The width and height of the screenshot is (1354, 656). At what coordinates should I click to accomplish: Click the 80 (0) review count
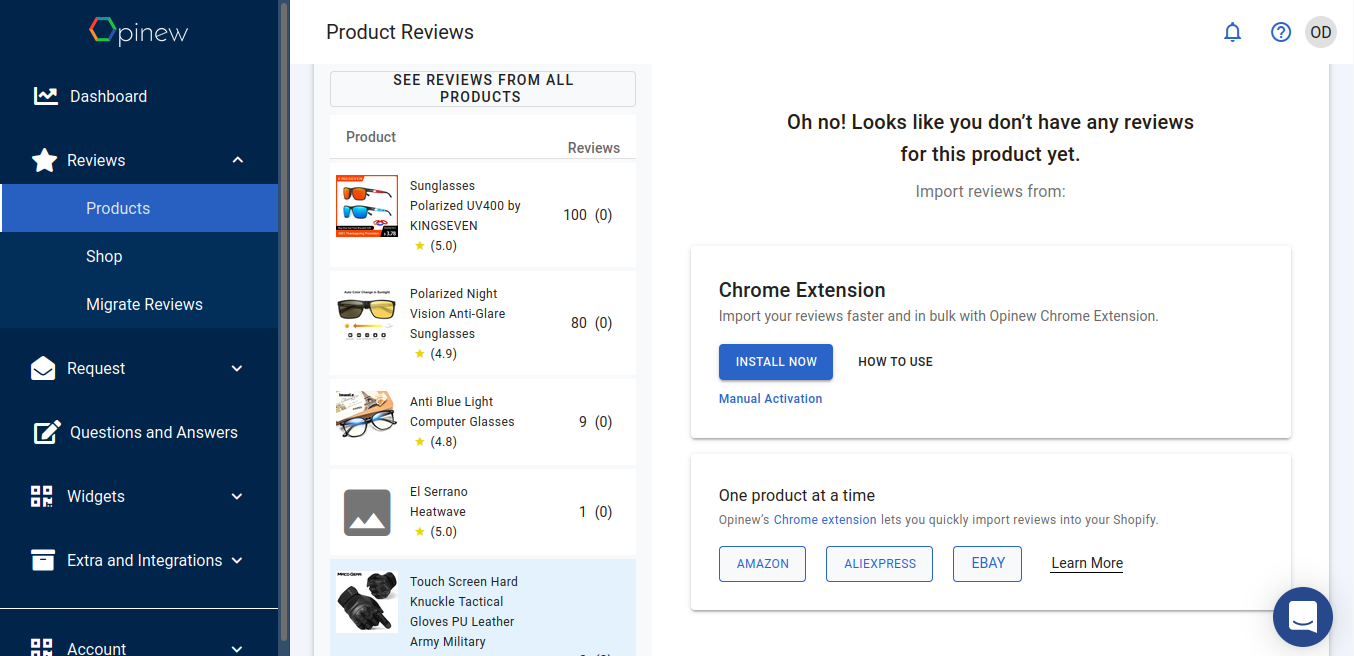click(591, 323)
